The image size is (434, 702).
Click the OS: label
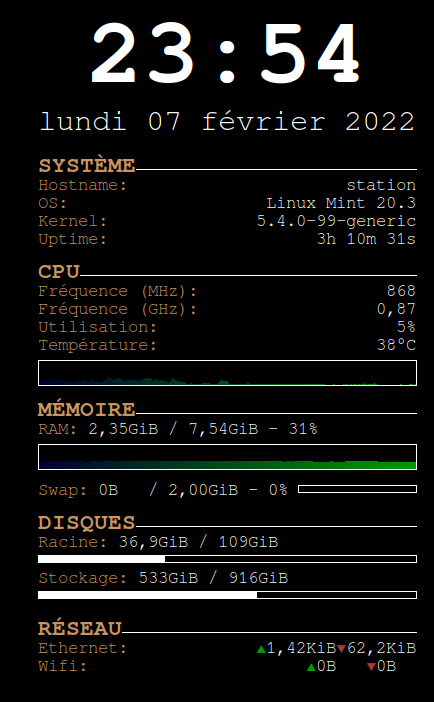pyautogui.click(x=52, y=203)
